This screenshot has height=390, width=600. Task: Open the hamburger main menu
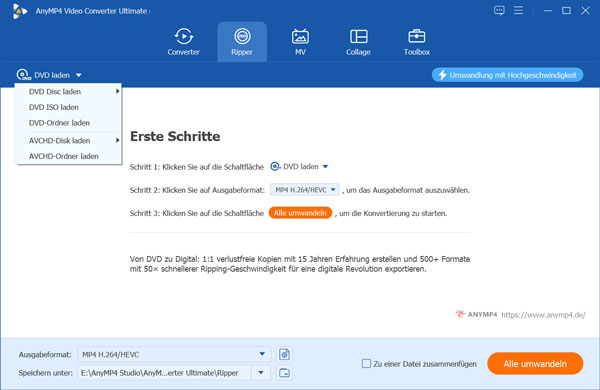518,10
